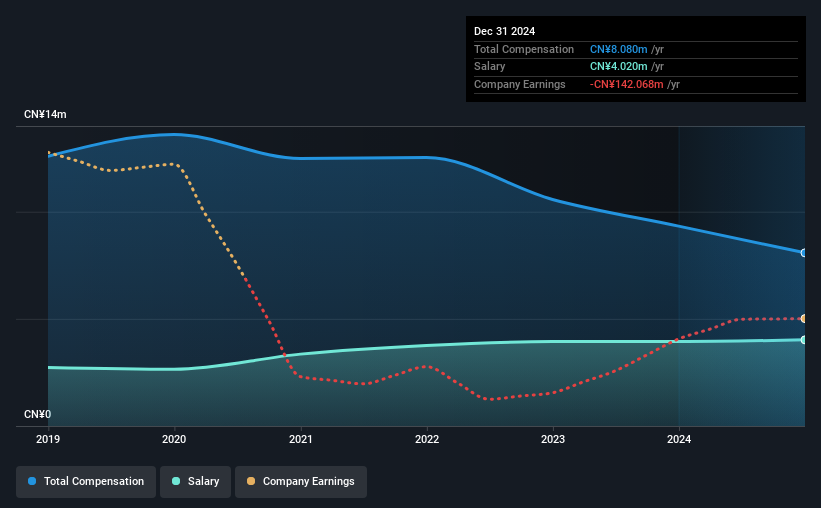Viewport: 821px width, 508px height.
Task: Toggle the Total Compensation legend button
Action: pos(86,481)
